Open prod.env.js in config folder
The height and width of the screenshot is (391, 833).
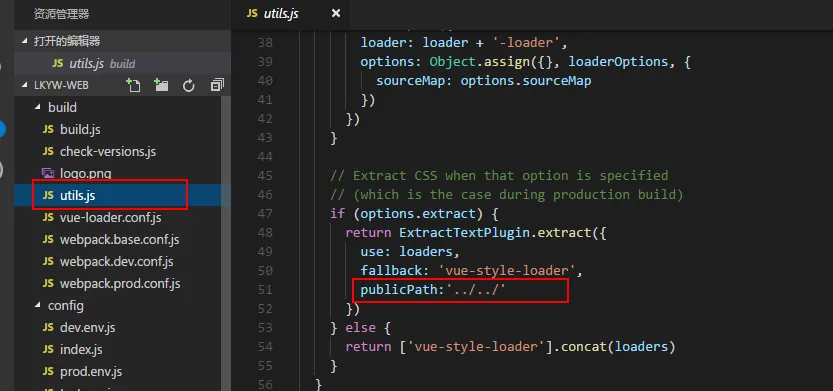point(90,372)
